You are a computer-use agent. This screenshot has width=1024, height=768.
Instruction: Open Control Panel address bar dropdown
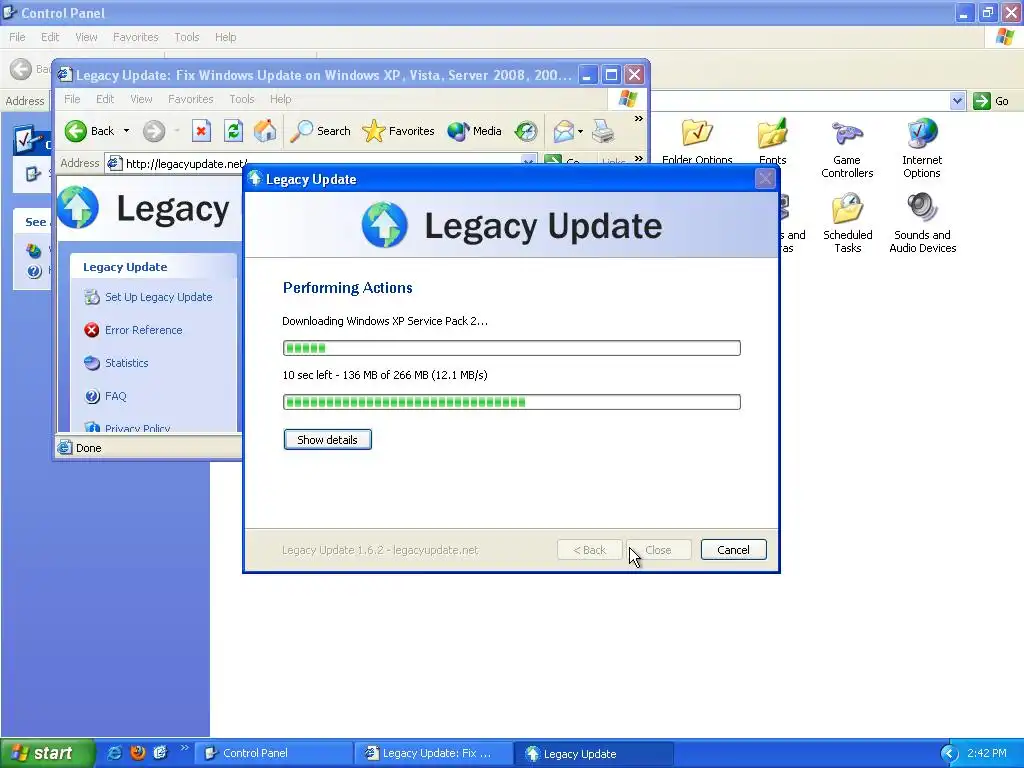pos(957,101)
